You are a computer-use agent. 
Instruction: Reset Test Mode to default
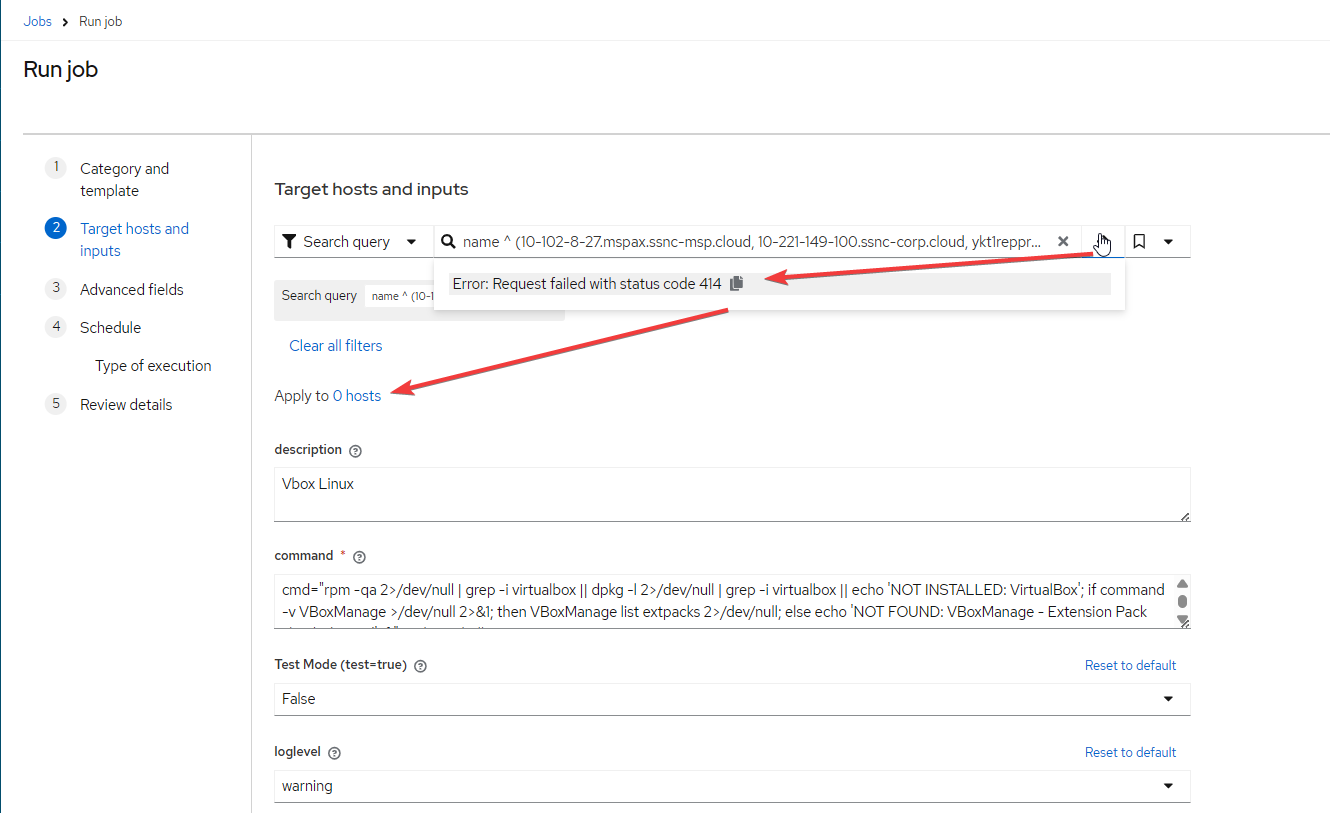1130,665
